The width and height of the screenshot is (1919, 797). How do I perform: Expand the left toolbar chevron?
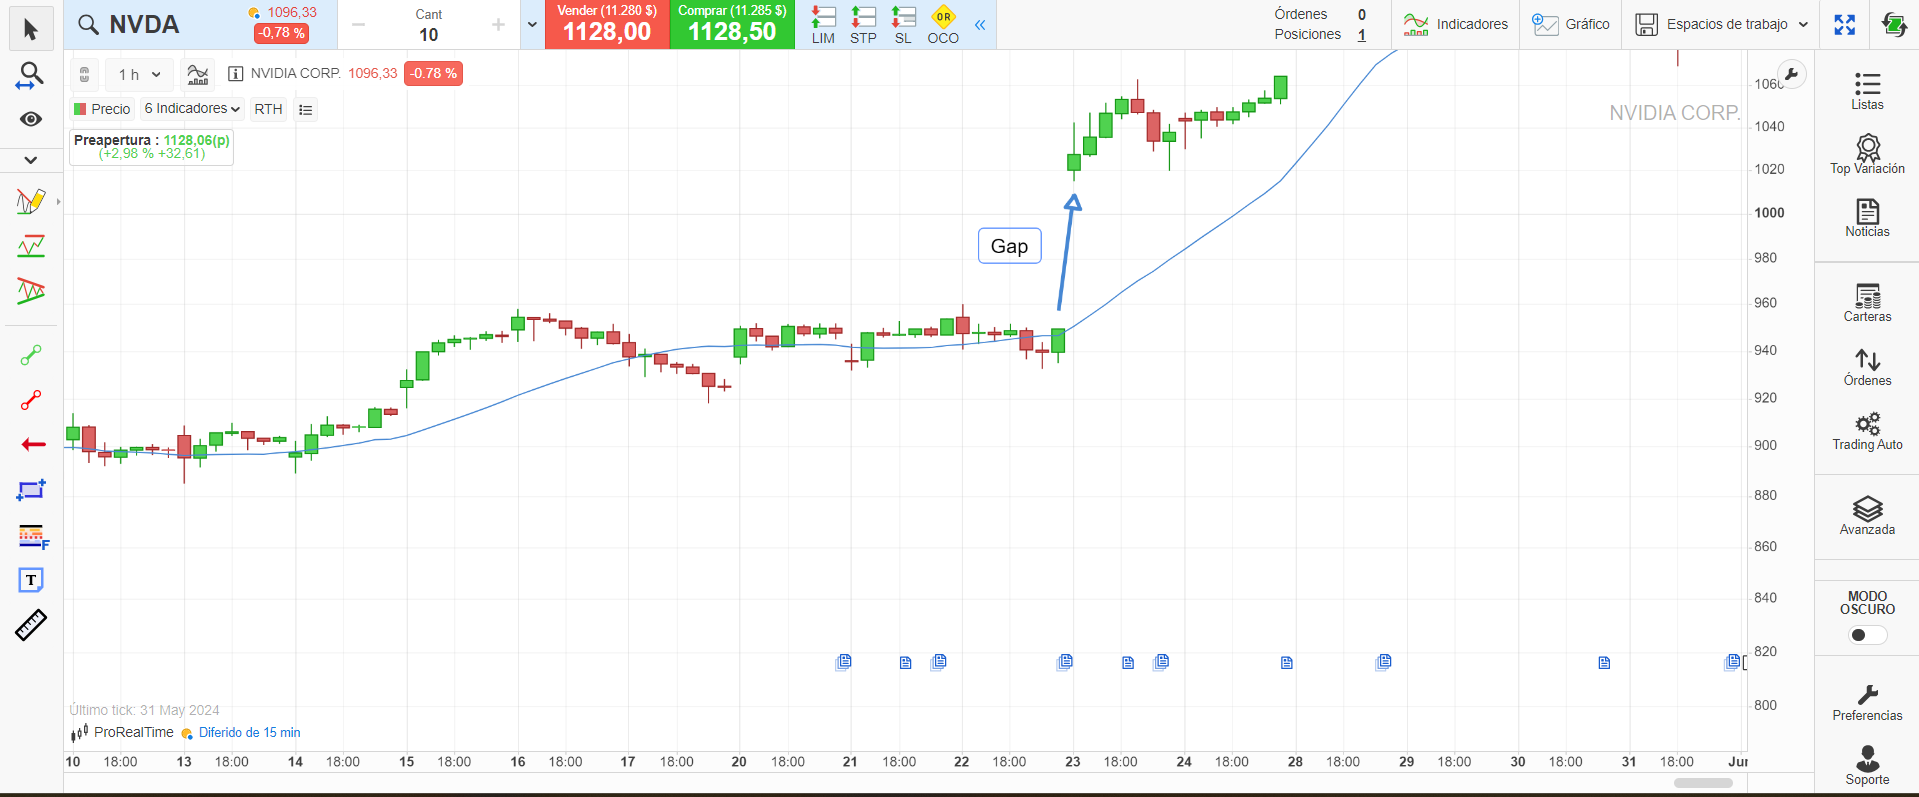click(31, 160)
